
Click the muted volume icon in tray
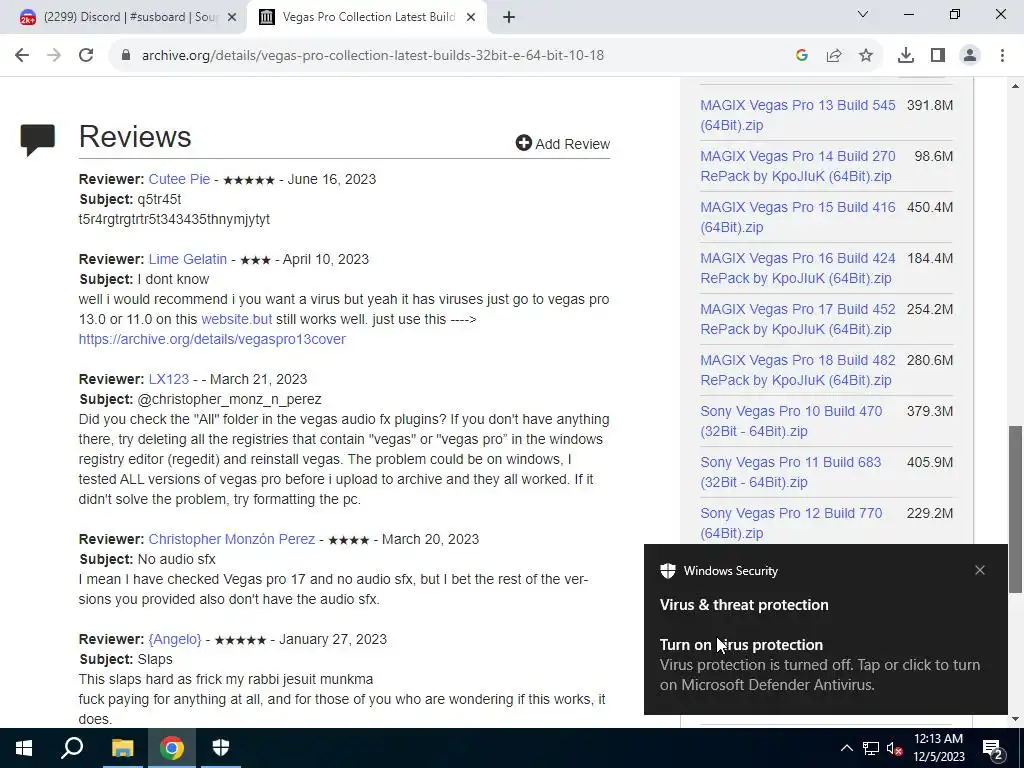coord(895,748)
